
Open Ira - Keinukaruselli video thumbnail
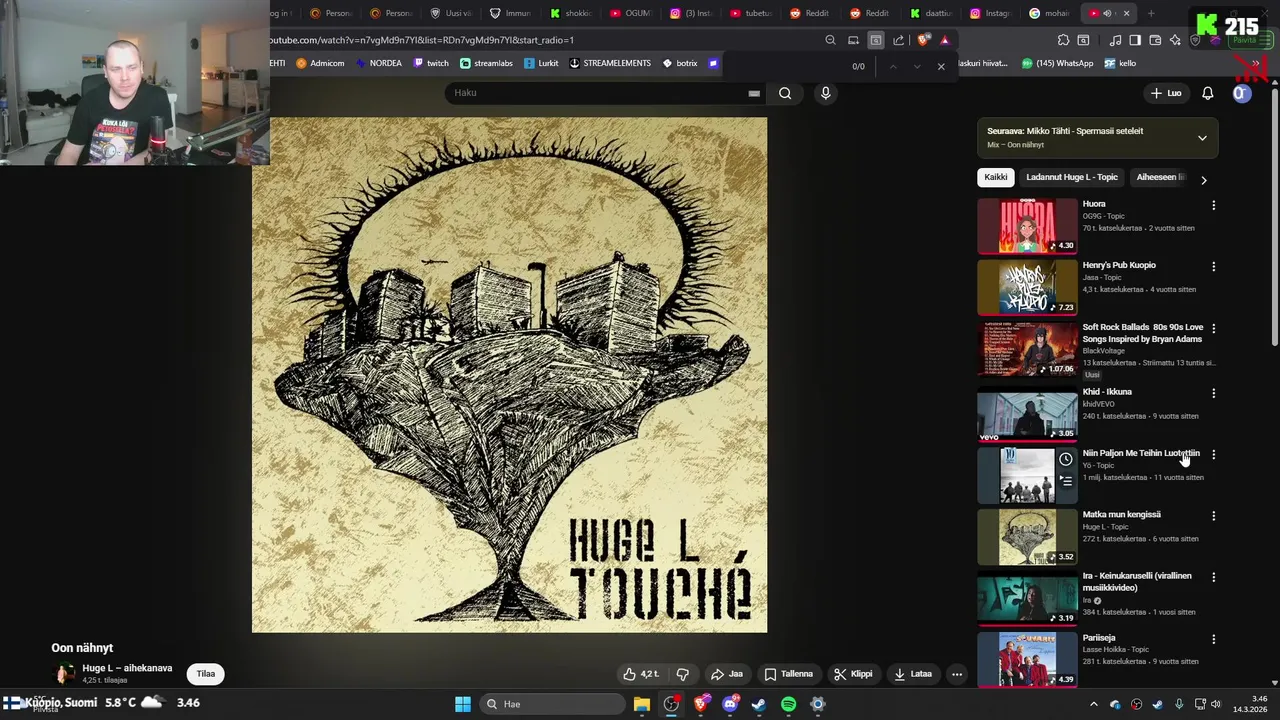coord(1027,598)
